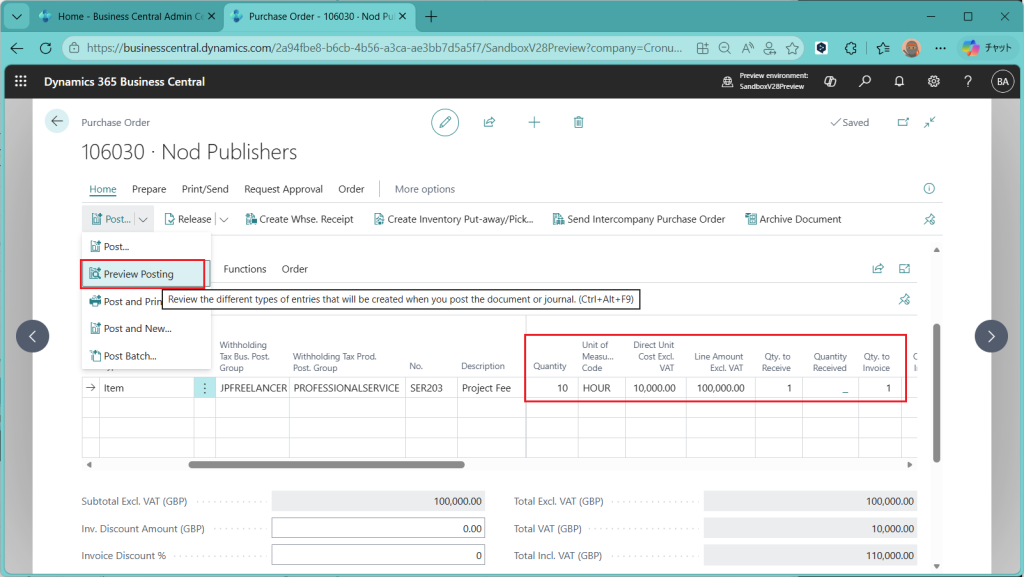This screenshot has width=1024, height=577.
Task: Open page in new window icon
Action: tap(903, 122)
